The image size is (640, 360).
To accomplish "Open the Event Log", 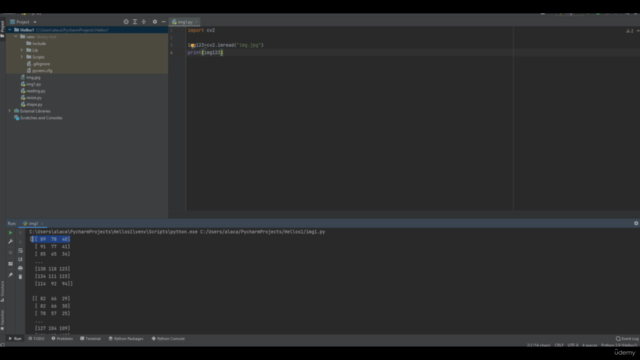I will tap(627, 338).
